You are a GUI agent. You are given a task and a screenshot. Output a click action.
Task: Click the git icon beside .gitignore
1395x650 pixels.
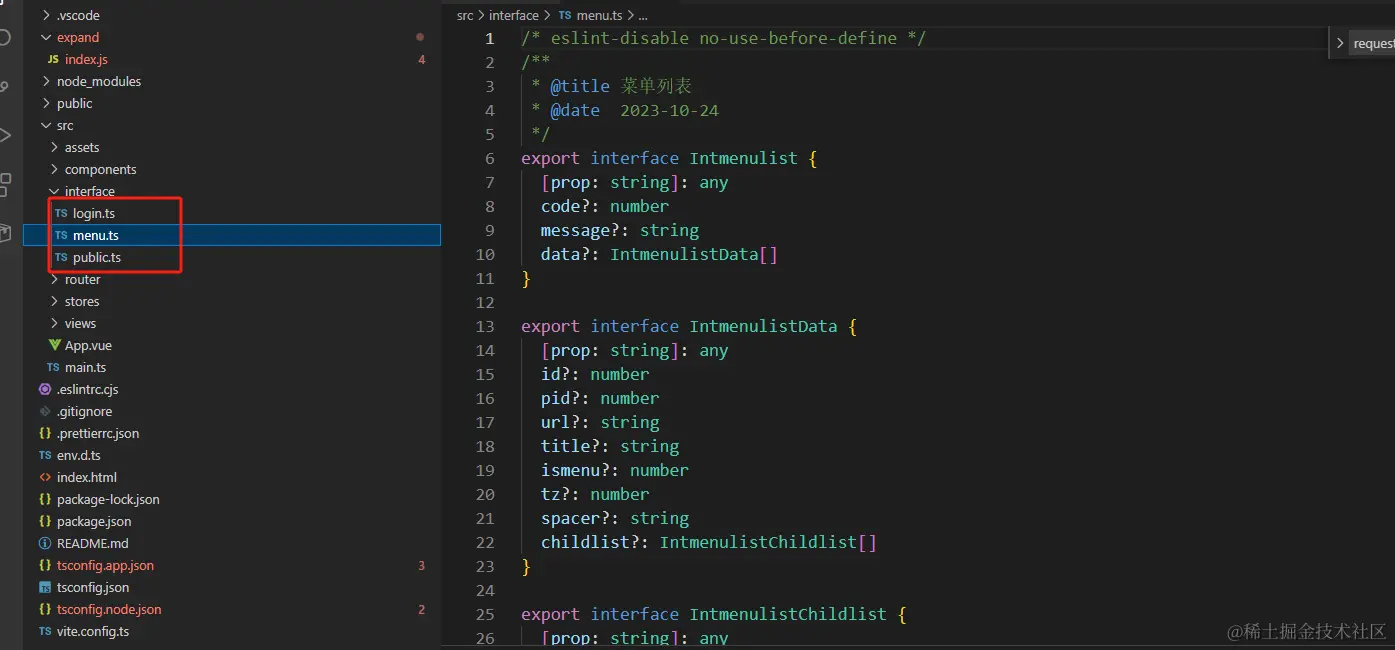click(45, 412)
